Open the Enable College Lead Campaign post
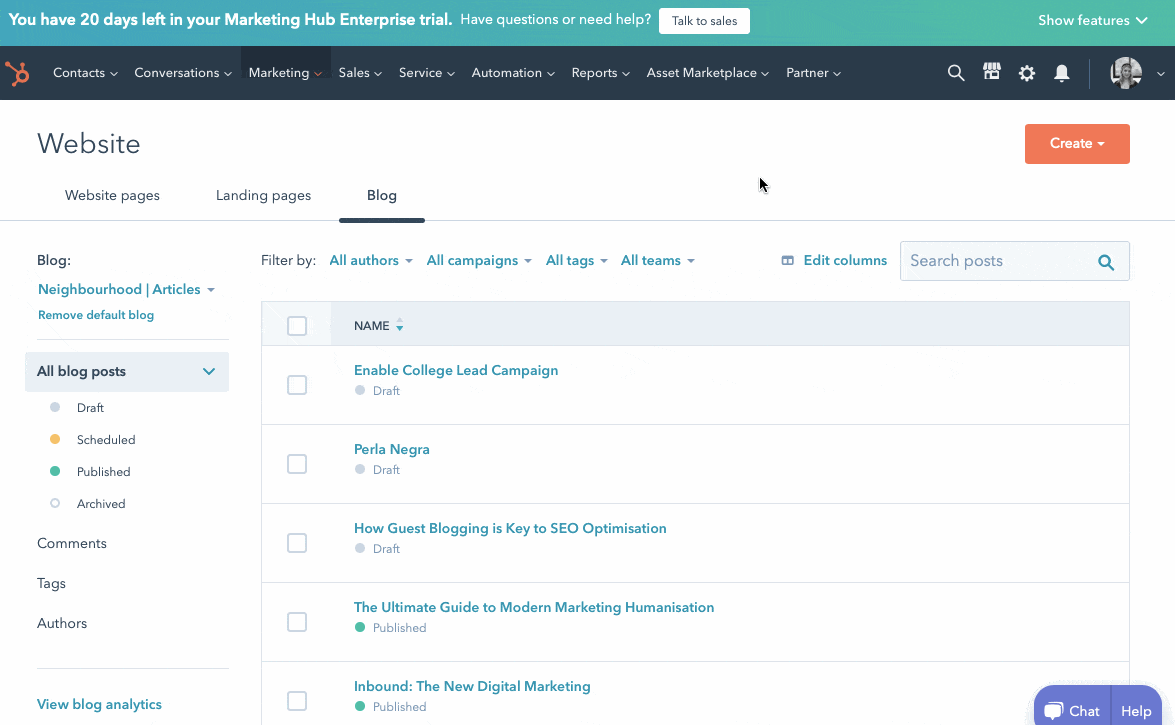Viewport: 1175px width, 725px height. tap(456, 370)
